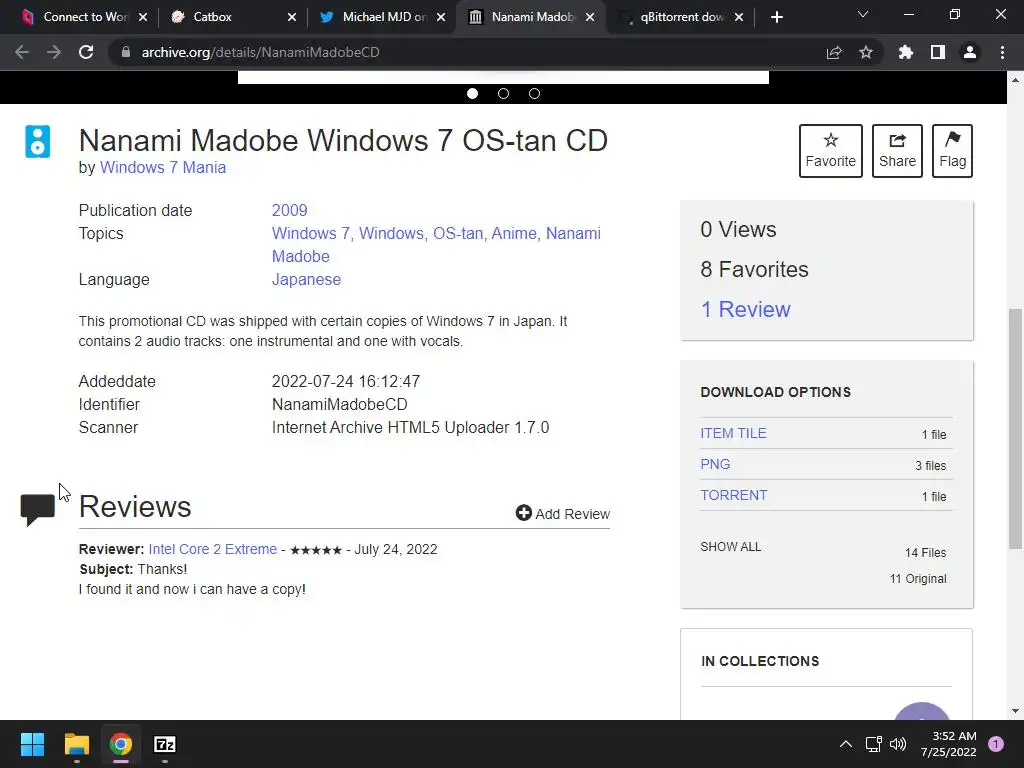This screenshot has height=768, width=1024.
Task: Open the Extensions puzzle icon
Action: pos(906,52)
